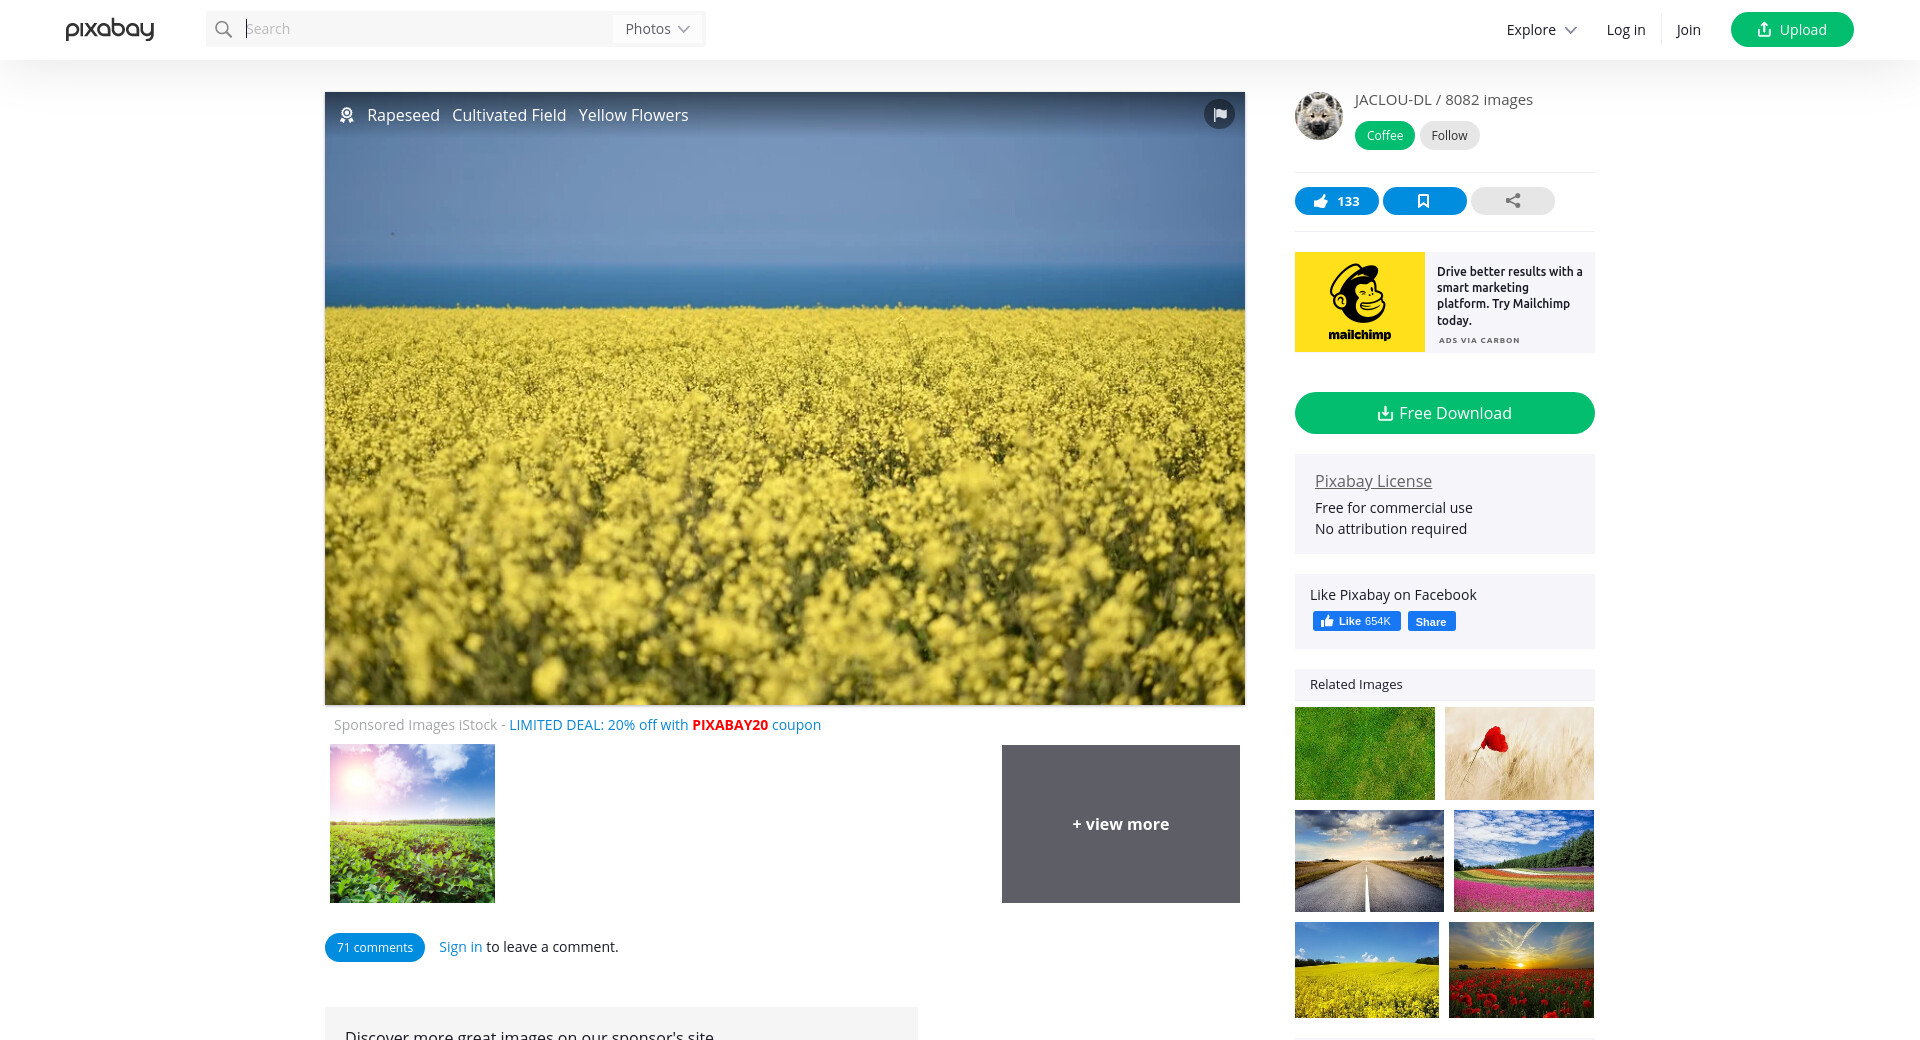Open the Pixabay License link
The width and height of the screenshot is (1920, 1040).
tap(1373, 481)
